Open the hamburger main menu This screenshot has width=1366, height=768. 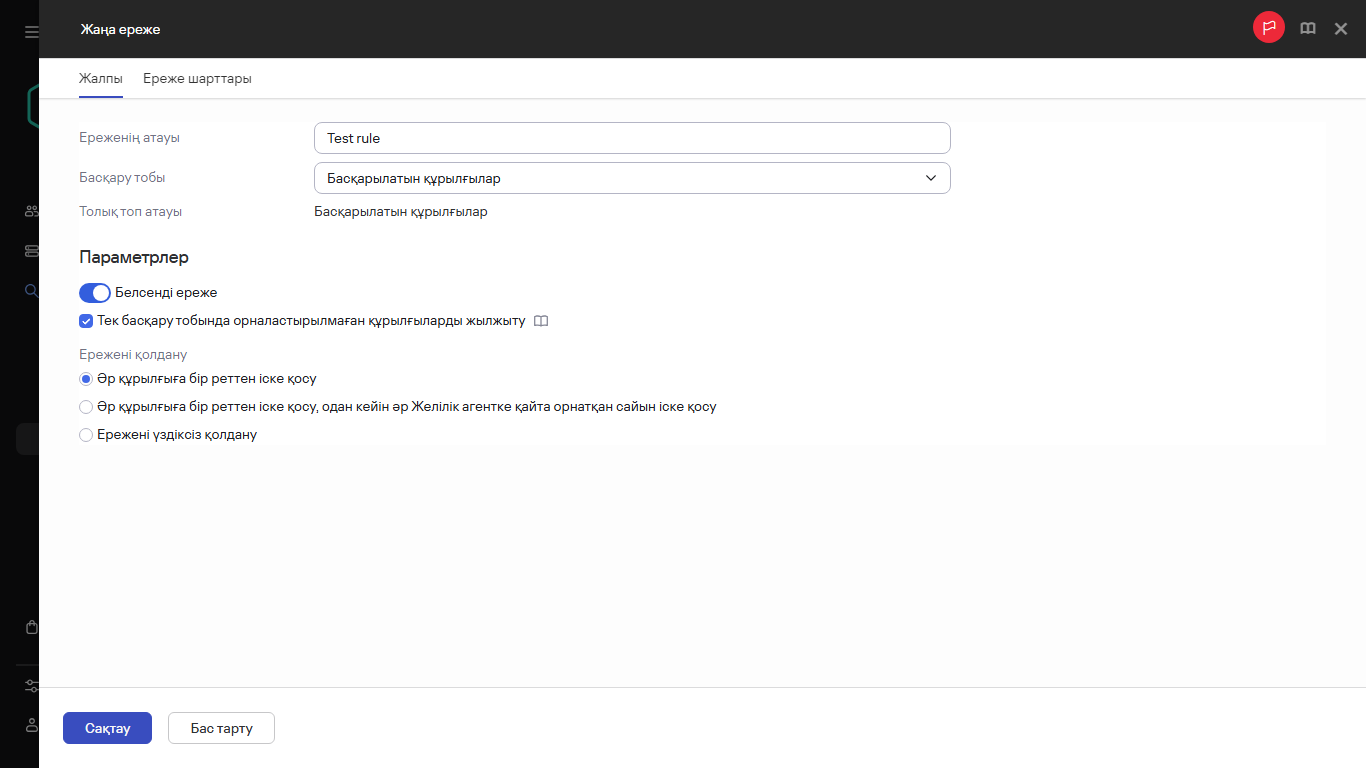32,32
